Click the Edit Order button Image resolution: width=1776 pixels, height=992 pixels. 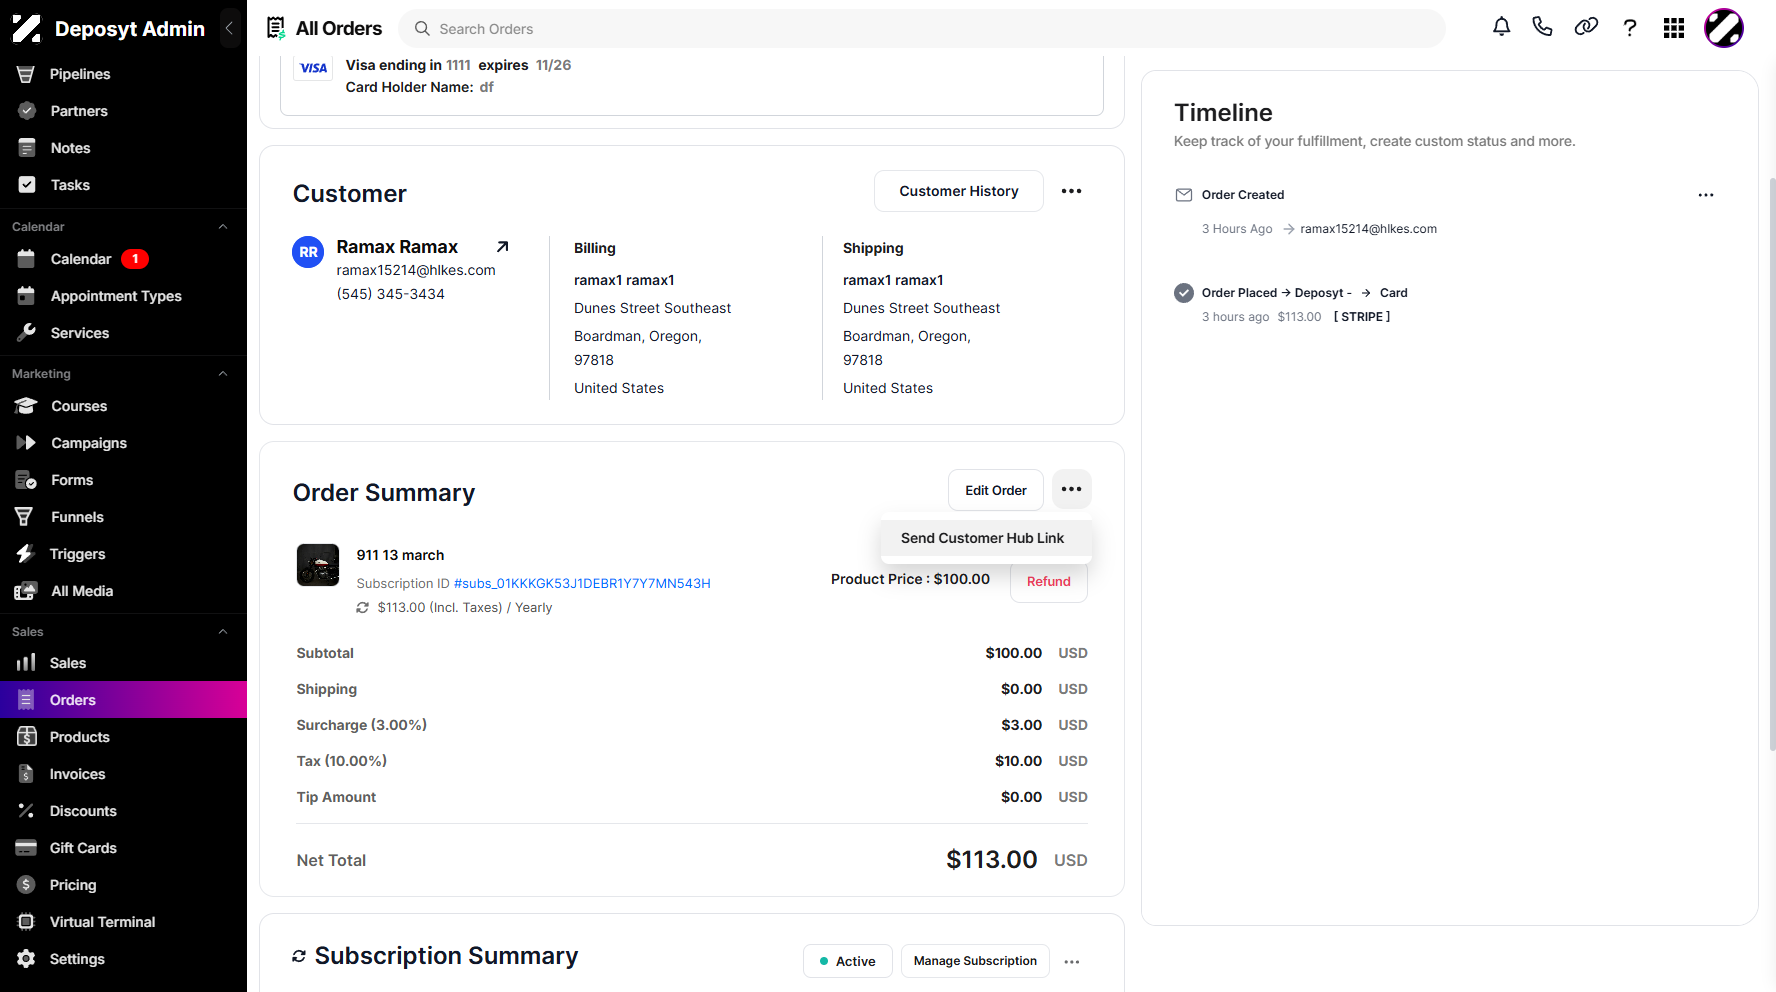tap(995, 490)
